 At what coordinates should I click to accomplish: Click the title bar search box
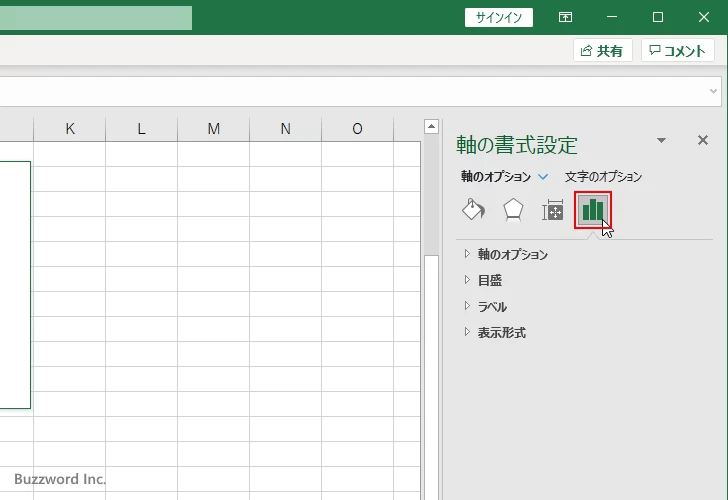[96, 18]
